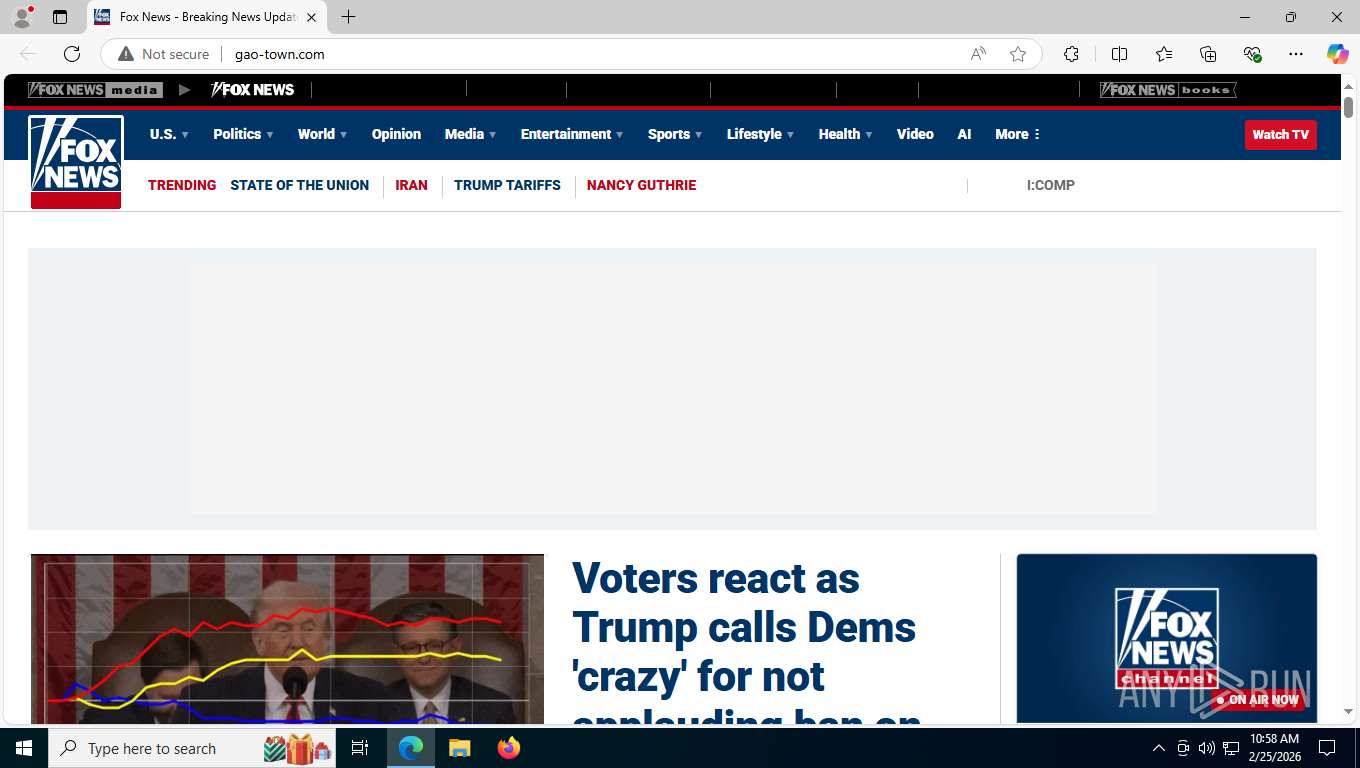
Task: Open a new tab with plus icon
Action: [348, 17]
